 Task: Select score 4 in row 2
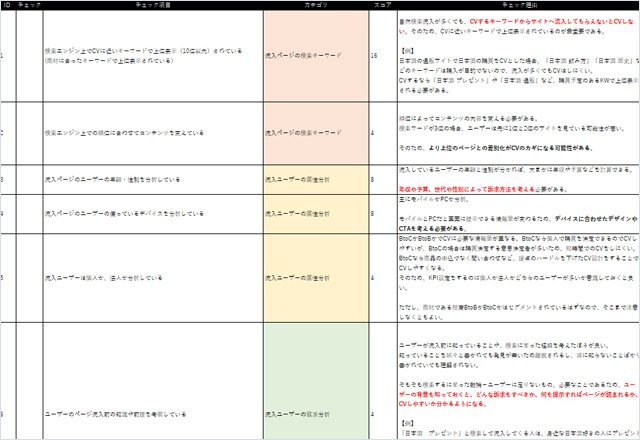point(383,133)
